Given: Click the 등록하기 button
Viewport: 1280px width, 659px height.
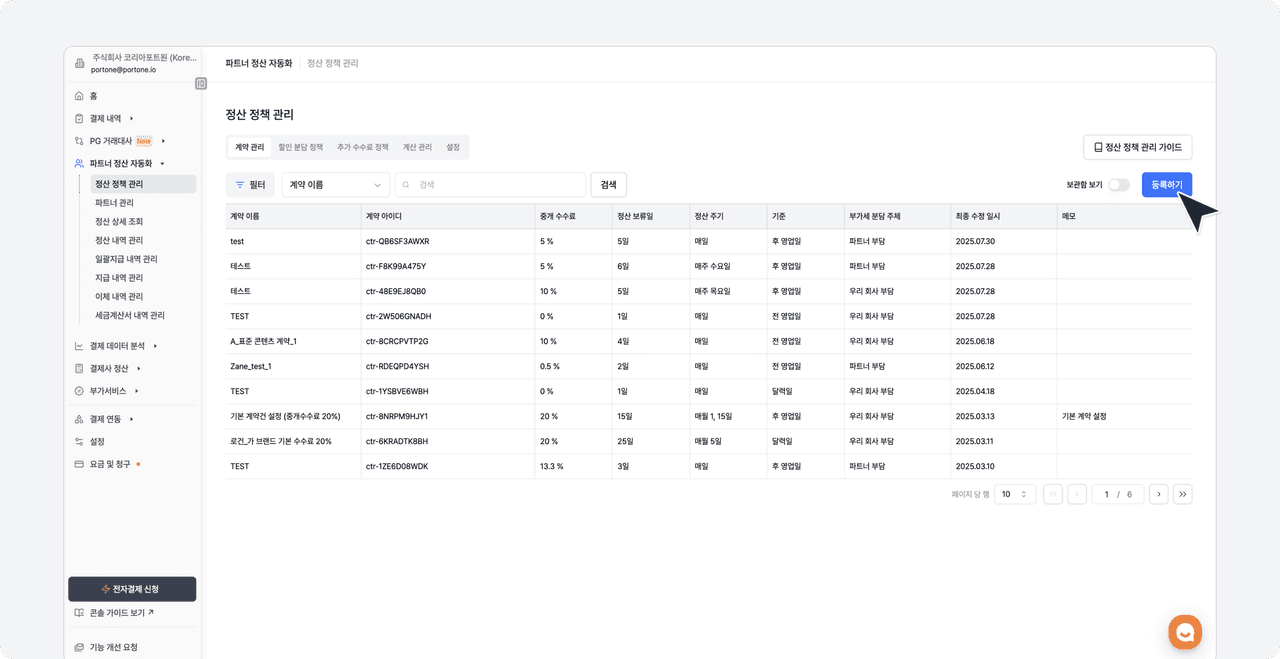Looking at the screenshot, I should [x=1166, y=185].
